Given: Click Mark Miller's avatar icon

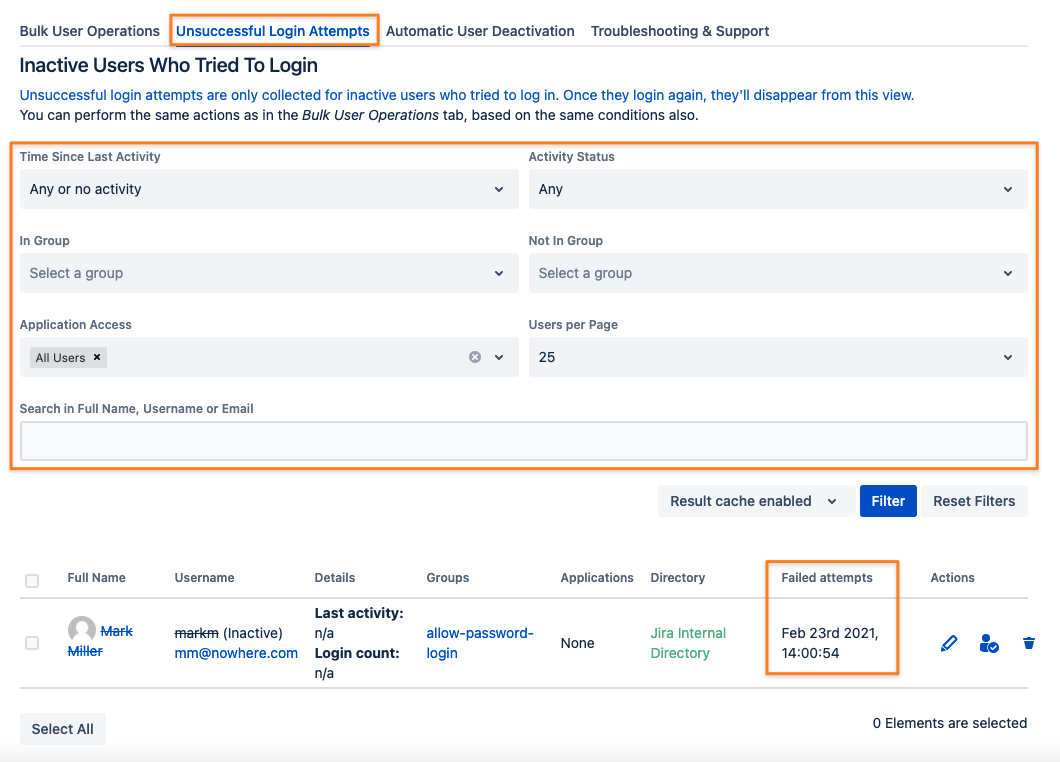Looking at the screenshot, I should 82,629.
